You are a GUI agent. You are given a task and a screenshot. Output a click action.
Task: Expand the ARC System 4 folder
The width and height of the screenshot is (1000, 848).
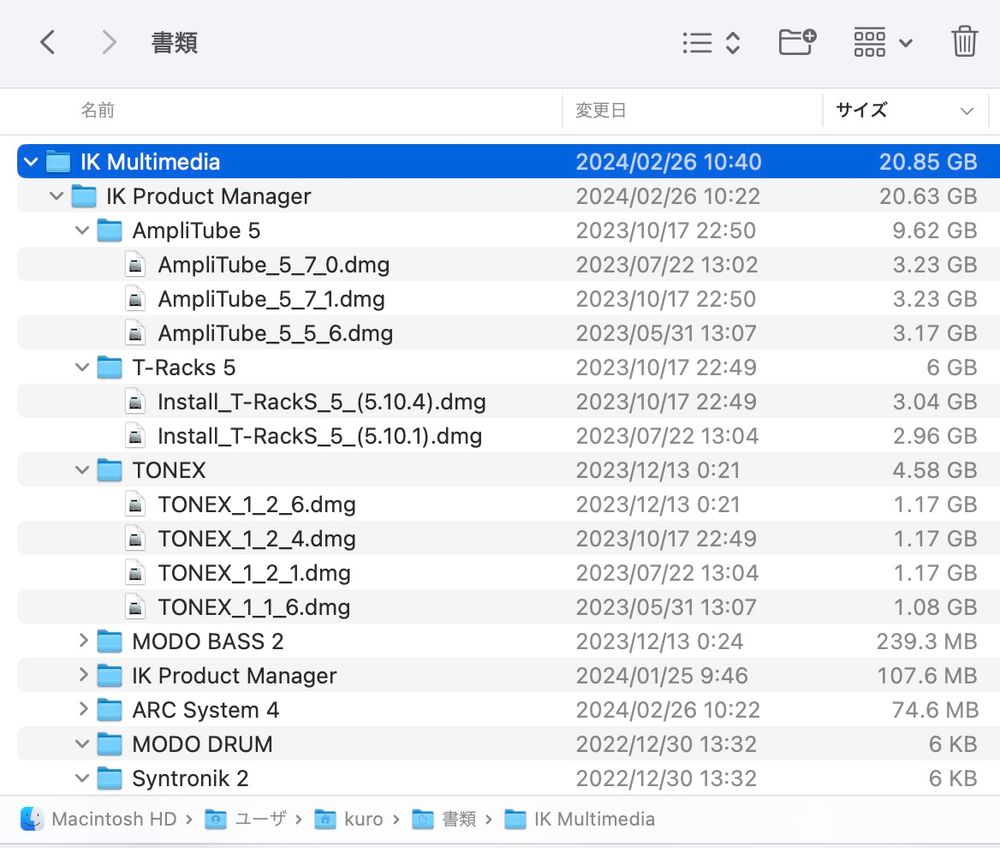(x=83, y=710)
